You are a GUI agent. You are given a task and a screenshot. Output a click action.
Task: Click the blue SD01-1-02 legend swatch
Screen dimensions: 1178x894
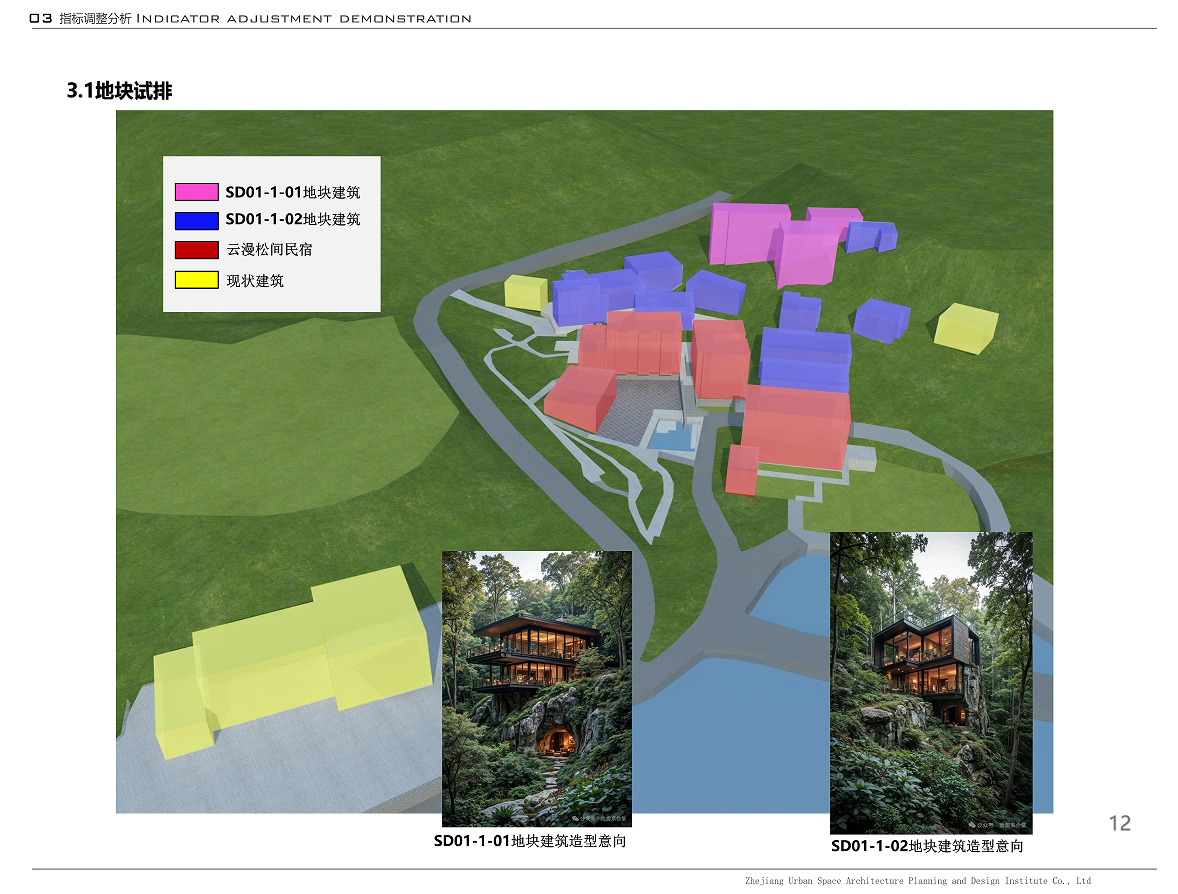pyautogui.click(x=196, y=220)
